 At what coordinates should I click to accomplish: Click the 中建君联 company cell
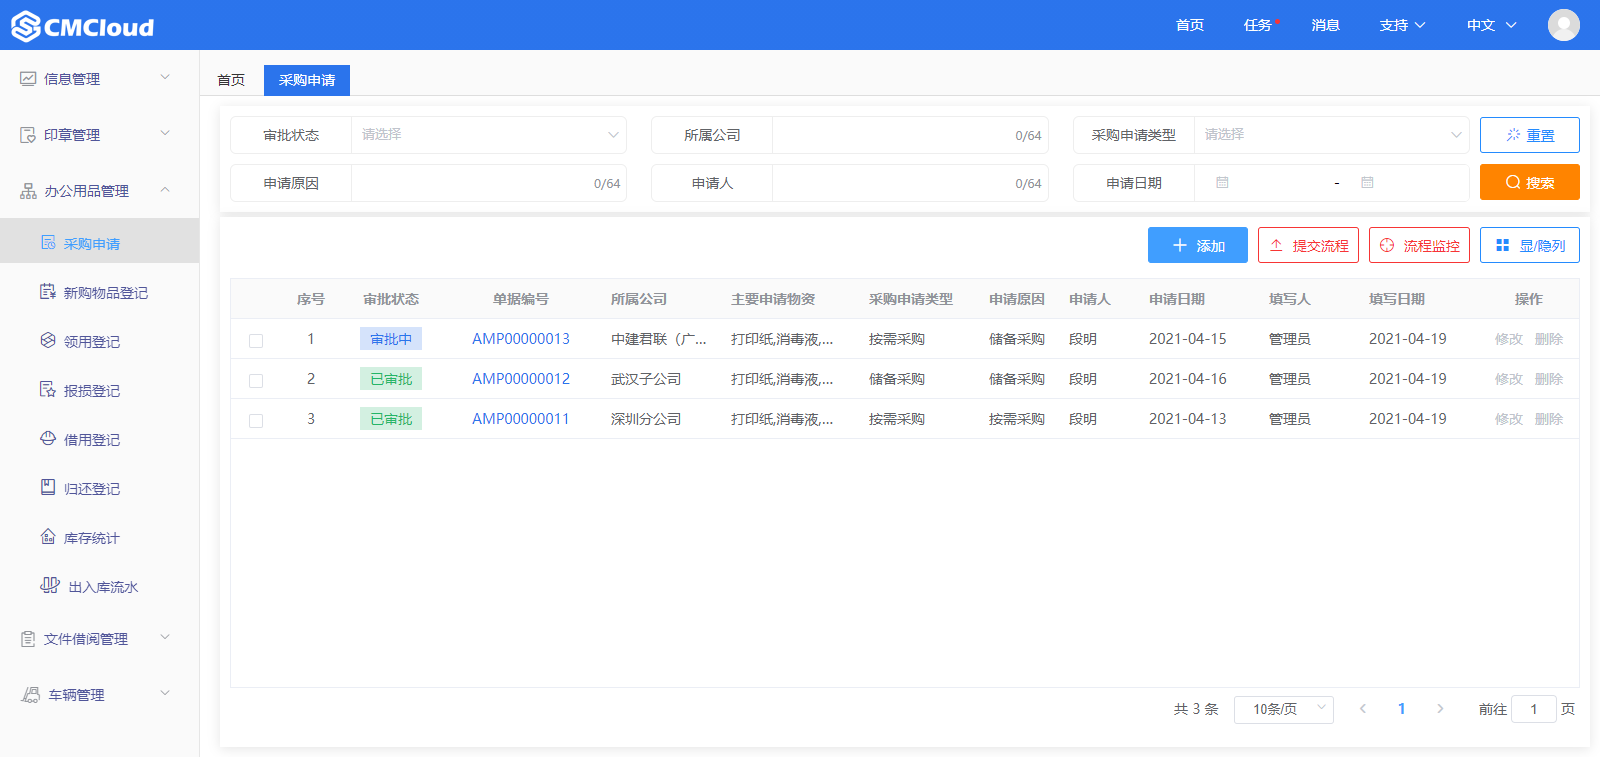pos(659,339)
